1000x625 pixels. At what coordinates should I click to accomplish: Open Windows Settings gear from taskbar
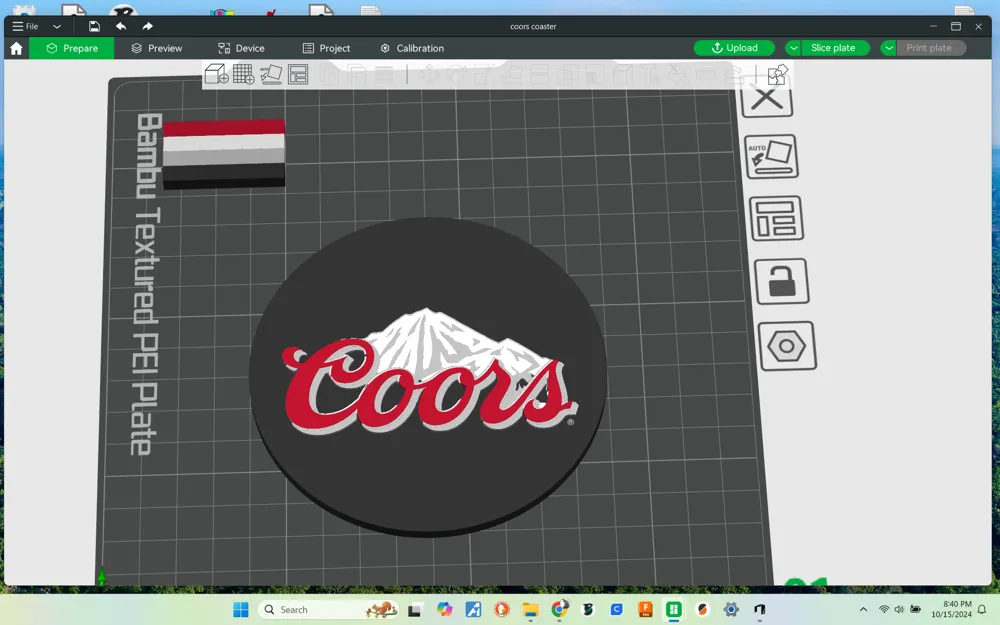point(731,610)
